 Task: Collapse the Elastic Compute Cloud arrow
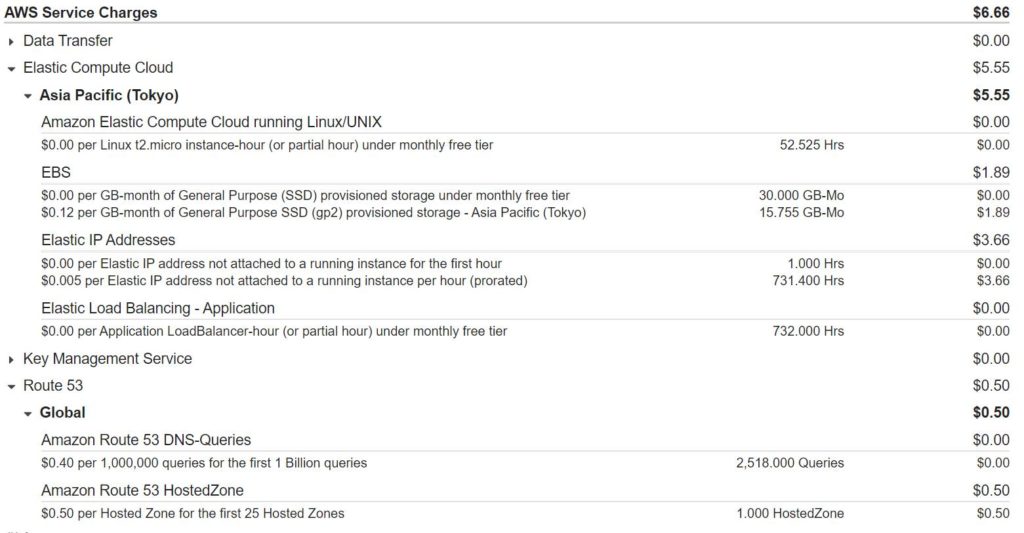point(11,69)
